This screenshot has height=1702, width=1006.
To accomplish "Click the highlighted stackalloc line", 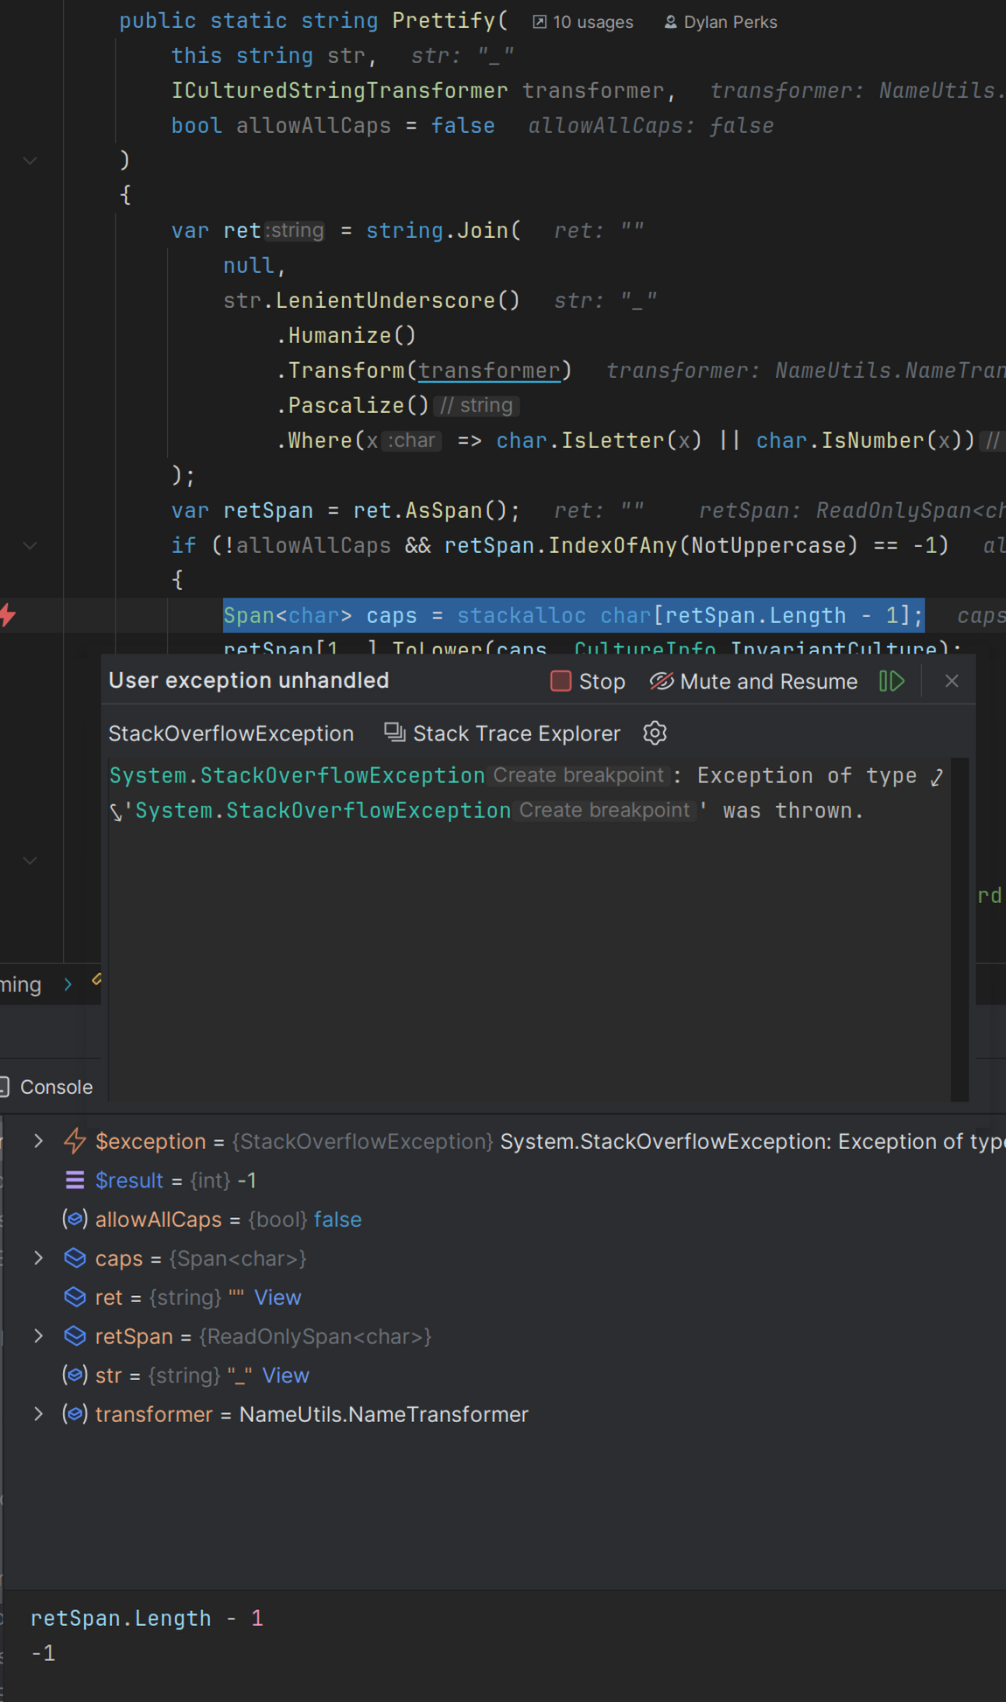I will coord(573,615).
